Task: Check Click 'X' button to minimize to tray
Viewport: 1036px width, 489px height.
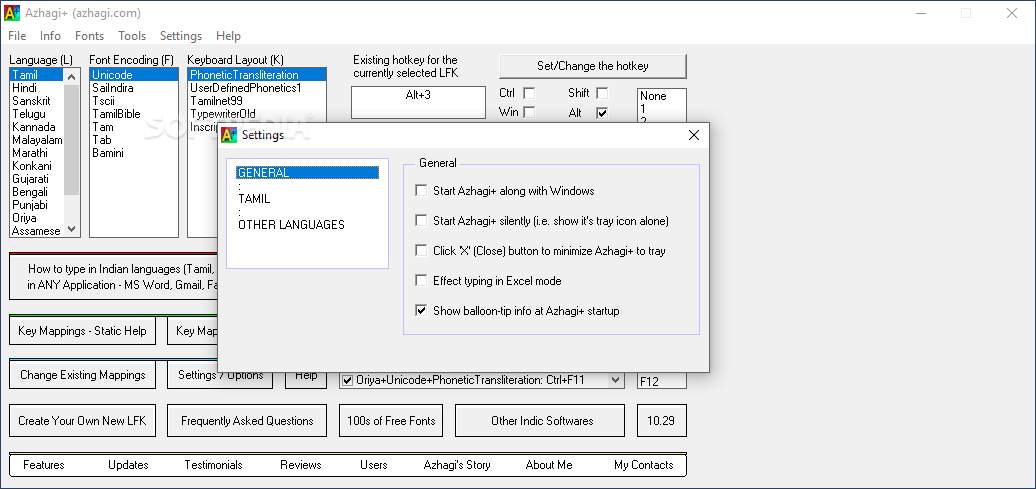Action: (x=421, y=250)
